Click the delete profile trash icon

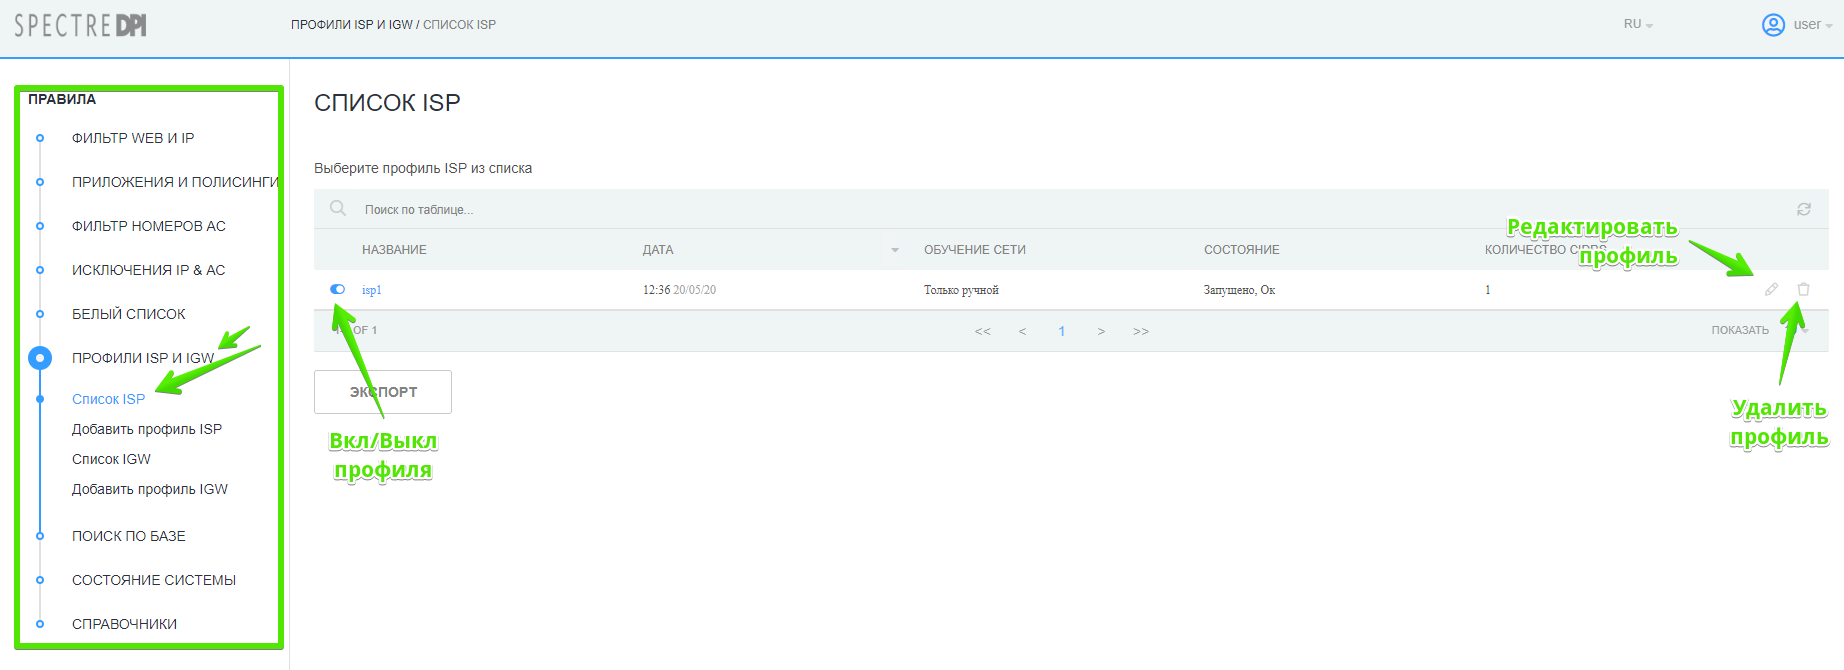[1803, 289]
